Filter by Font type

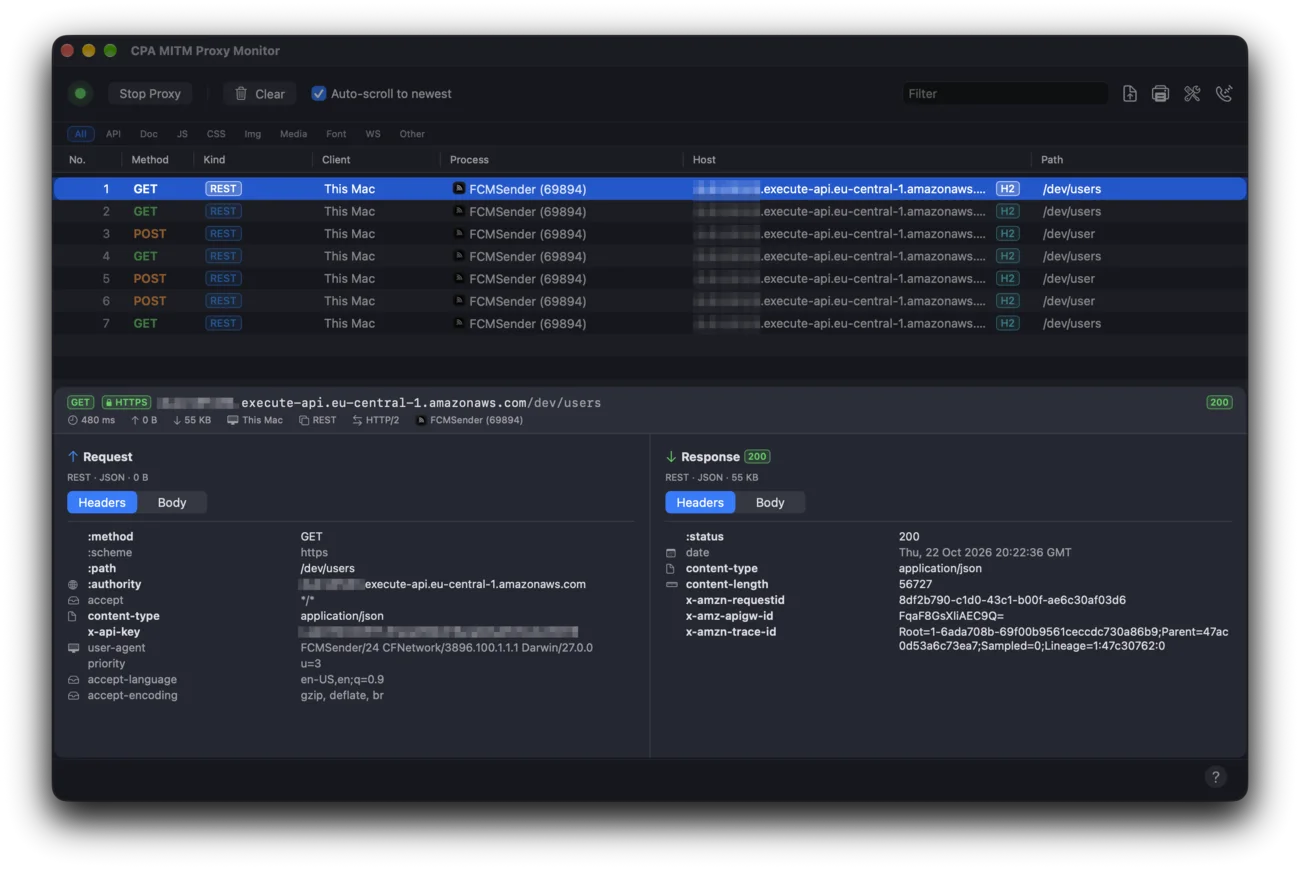[336, 134]
